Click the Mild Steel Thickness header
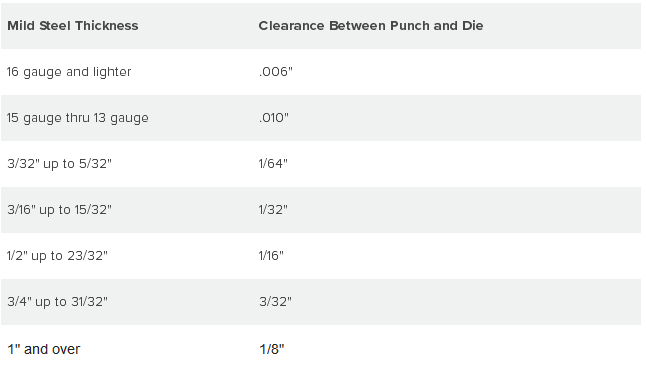The height and width of the screenshot is (383, 646). point(73,26)
